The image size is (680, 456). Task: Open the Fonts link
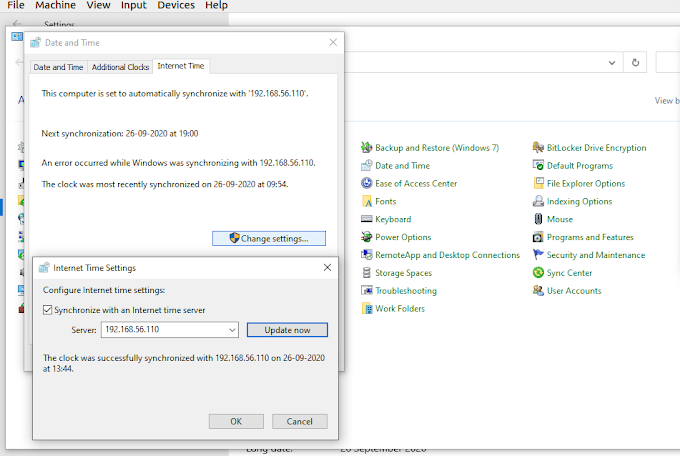(x=386, y=201)
